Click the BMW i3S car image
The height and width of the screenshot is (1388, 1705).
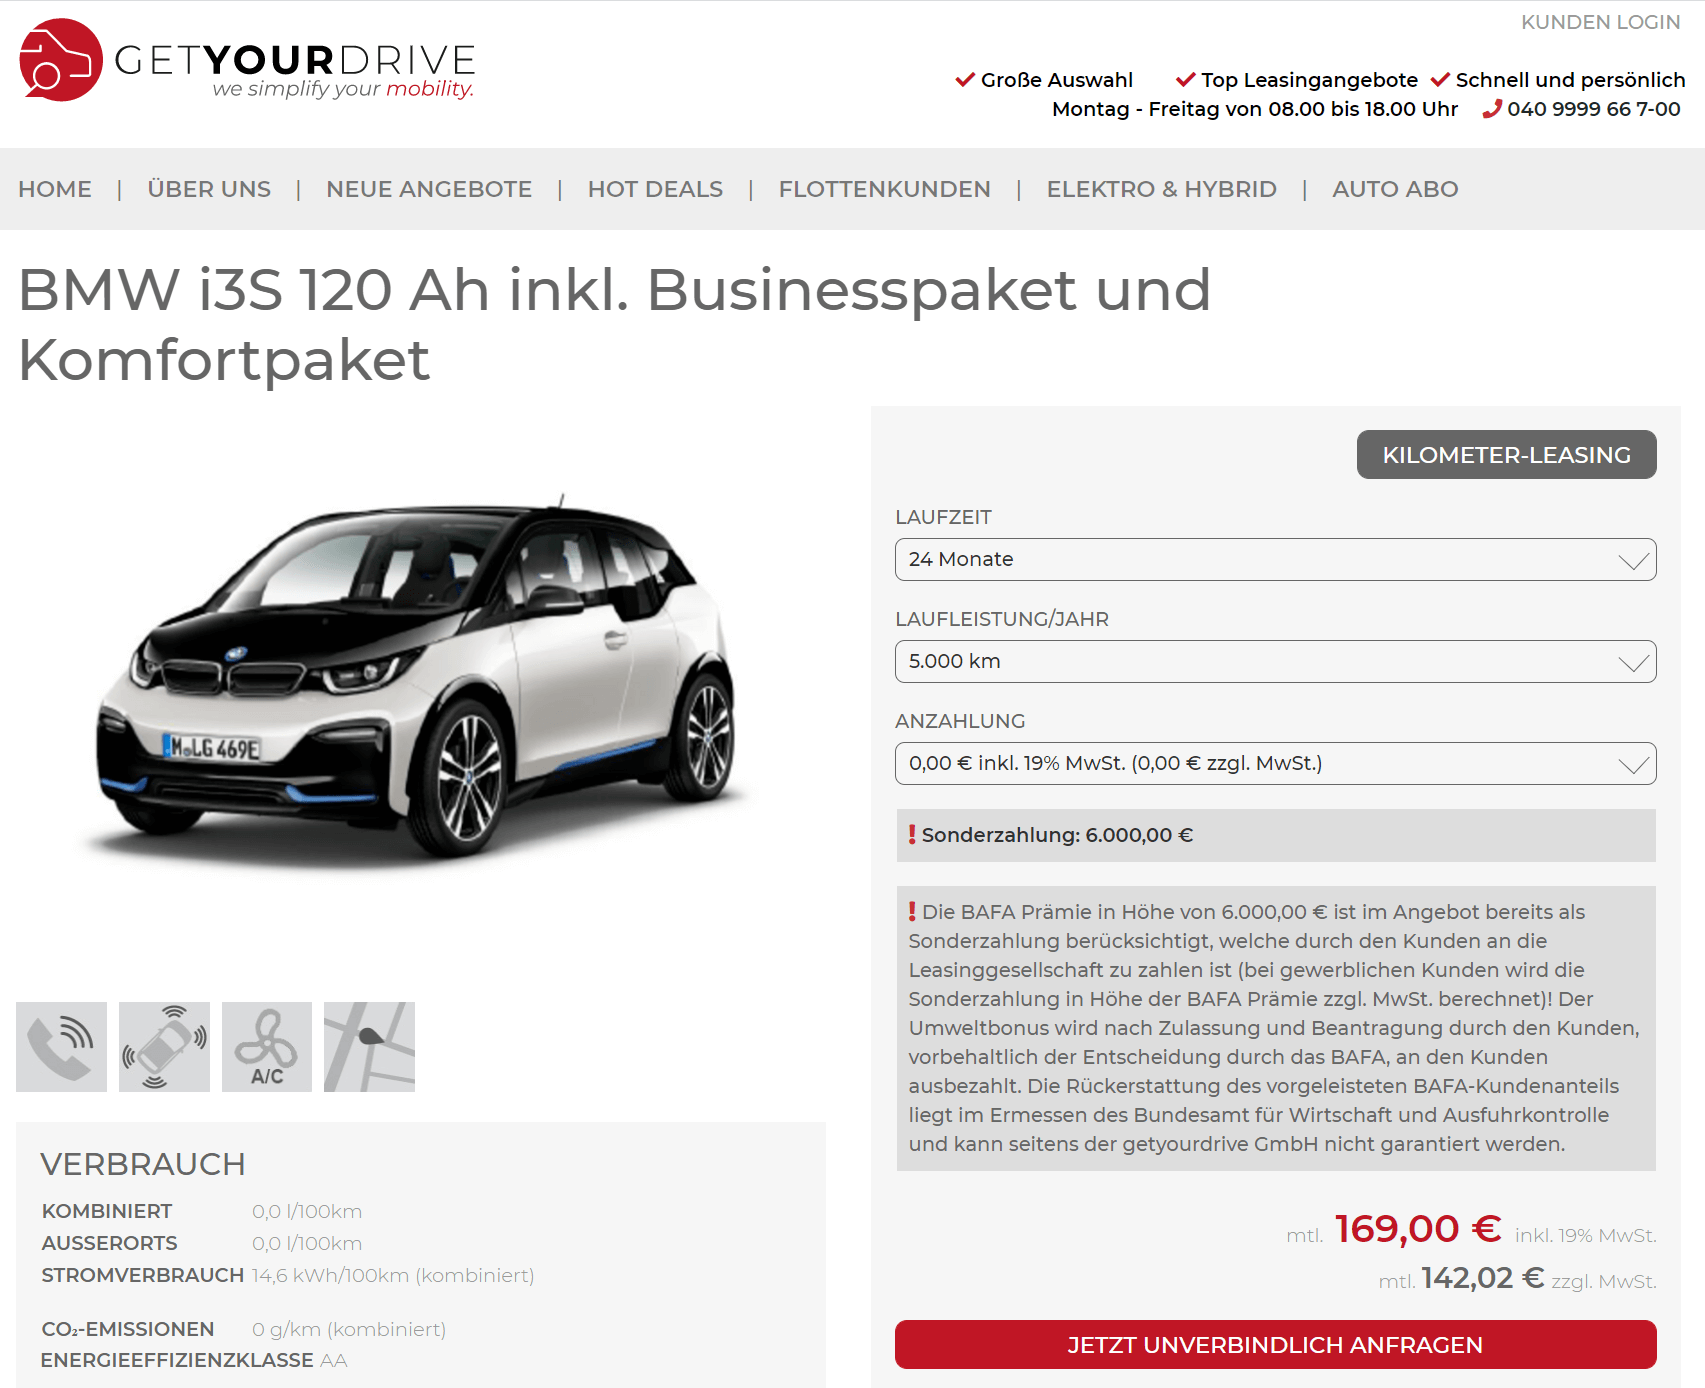[x=418, y=680]
